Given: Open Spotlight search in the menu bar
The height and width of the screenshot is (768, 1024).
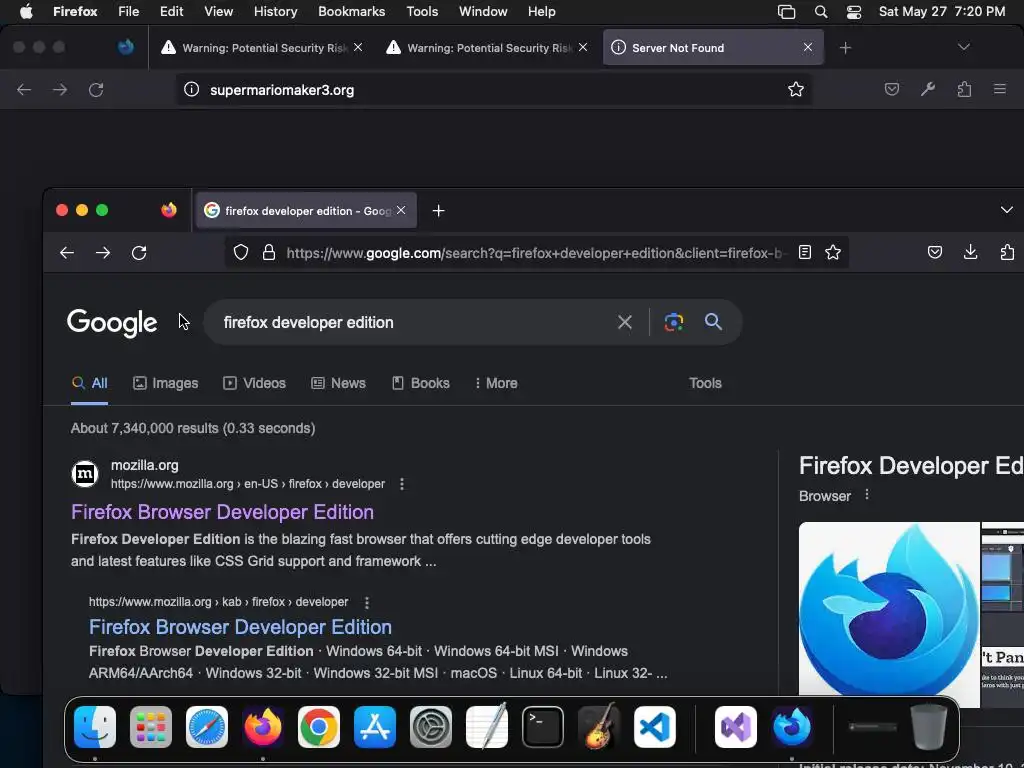Looking at the screenshot, I should click(x=821, y=12).
